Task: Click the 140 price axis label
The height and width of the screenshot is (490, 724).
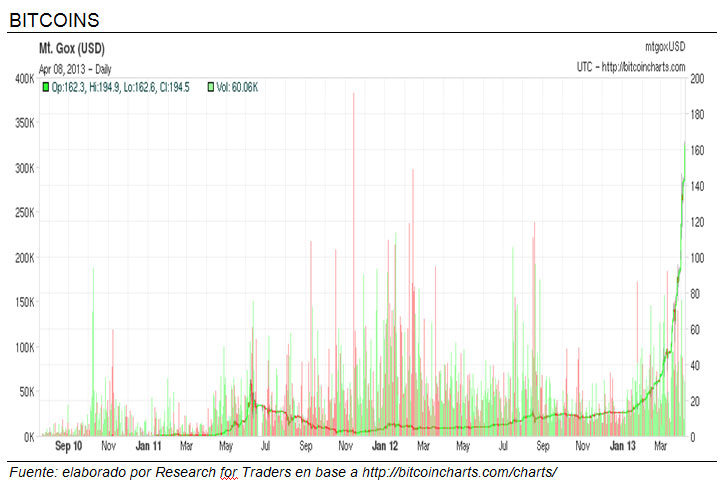Action: click(x=697, y=186)
